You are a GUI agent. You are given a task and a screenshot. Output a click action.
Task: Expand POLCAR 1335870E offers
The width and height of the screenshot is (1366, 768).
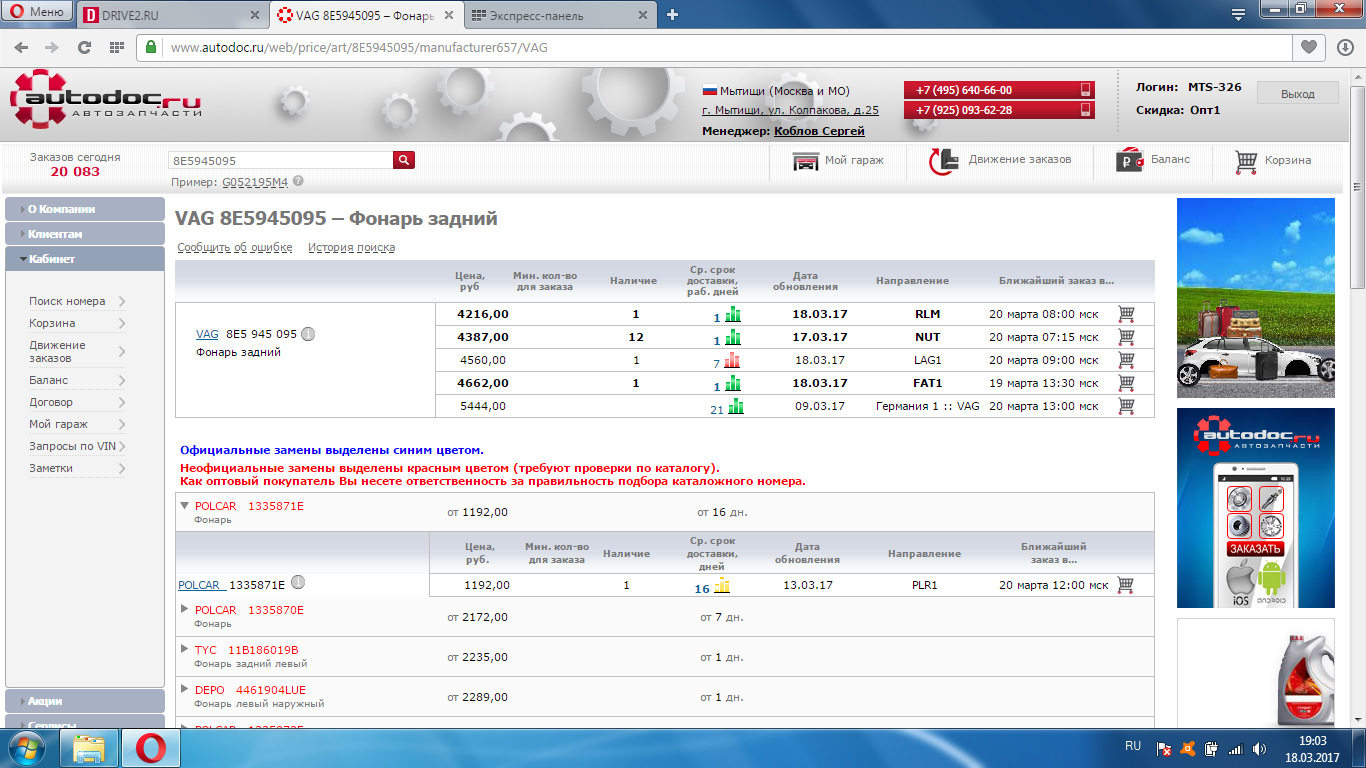(x=184, y=609)
